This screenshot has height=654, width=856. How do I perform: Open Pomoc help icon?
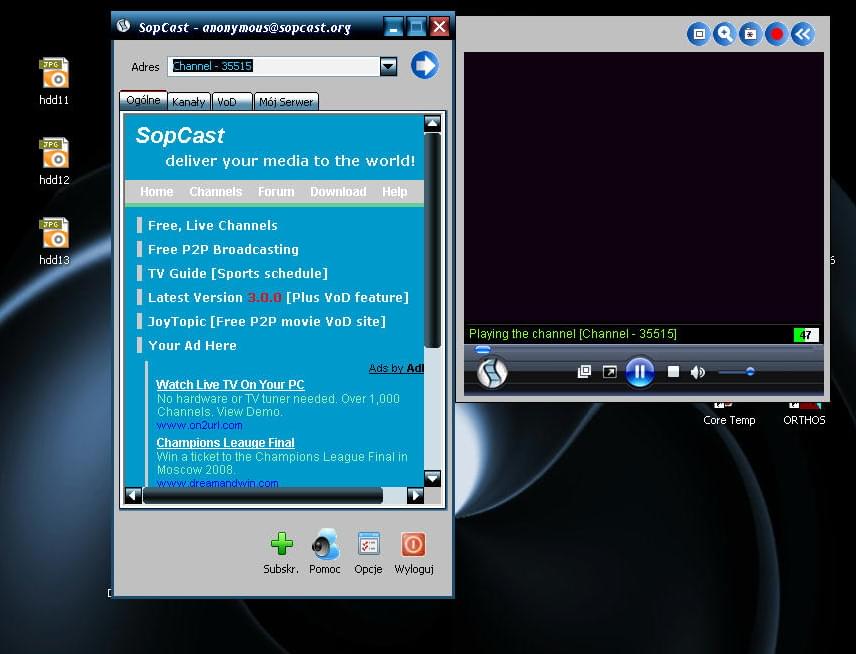pyautogui.click(x=325, y=544)
